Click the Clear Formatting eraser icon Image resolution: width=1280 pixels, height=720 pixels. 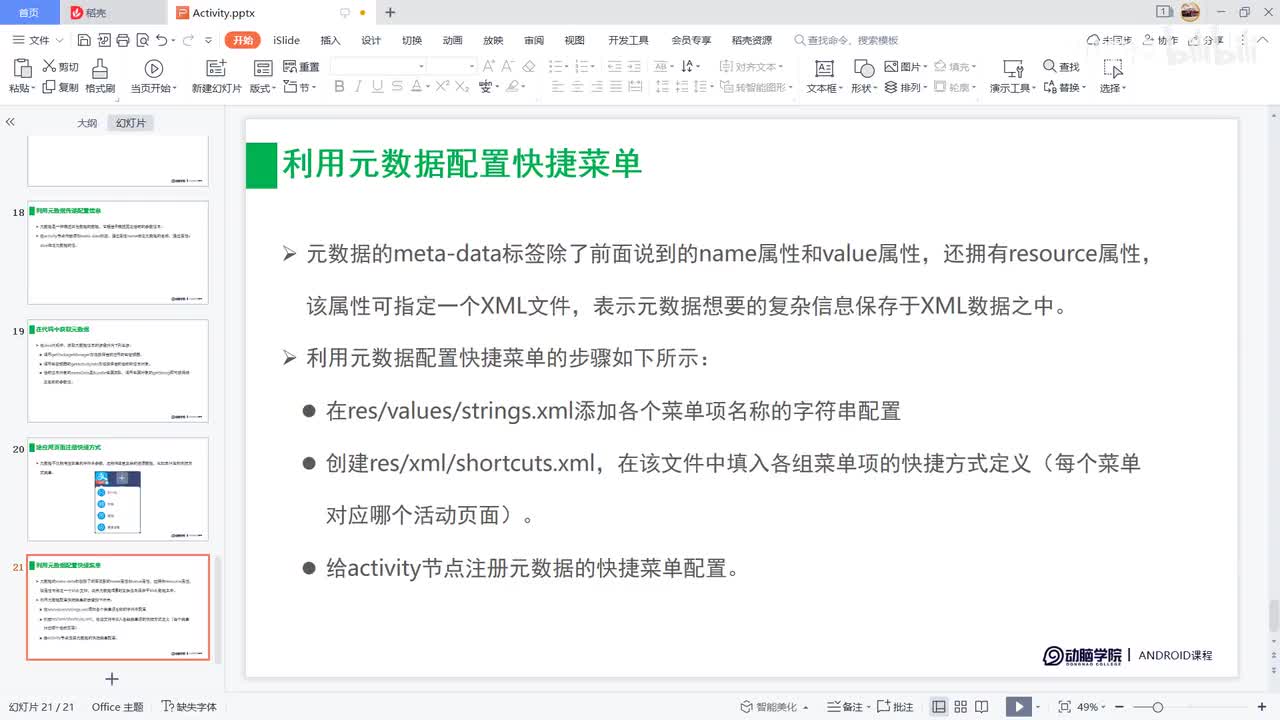(529, 66)
